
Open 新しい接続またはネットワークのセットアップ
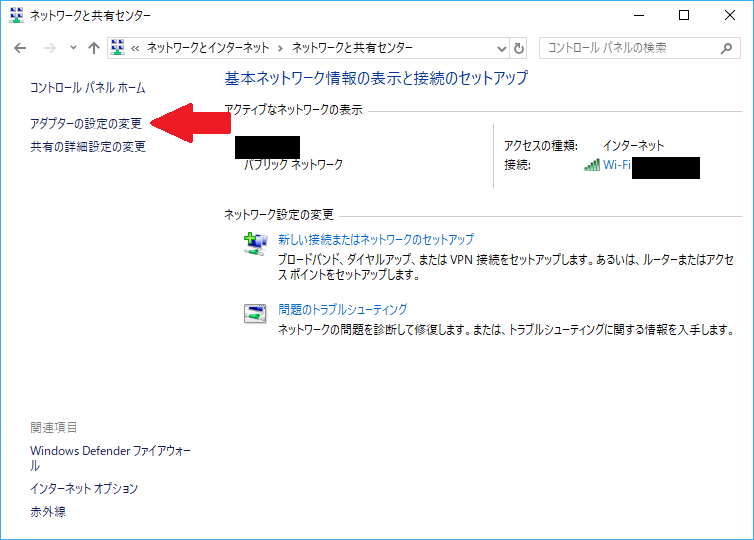pos(376,239)
